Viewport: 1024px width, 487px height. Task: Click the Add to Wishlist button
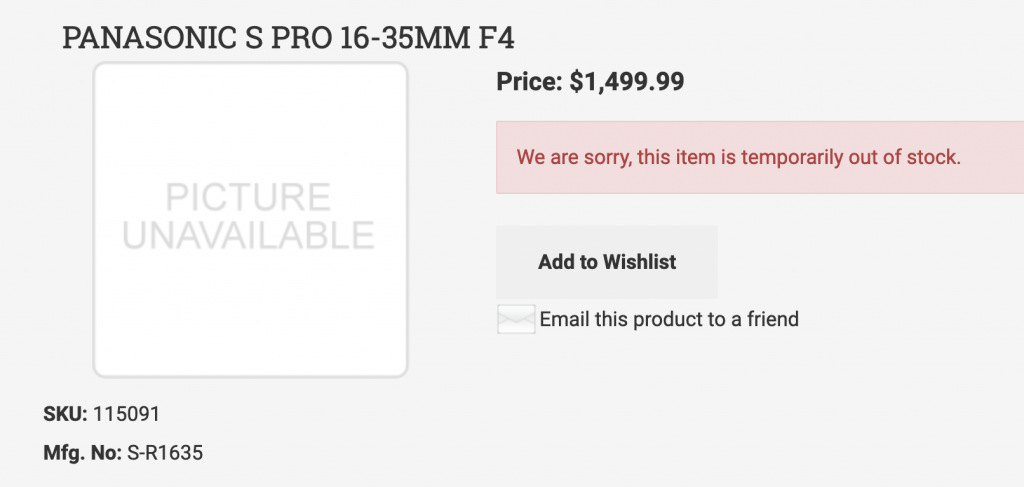607,262
